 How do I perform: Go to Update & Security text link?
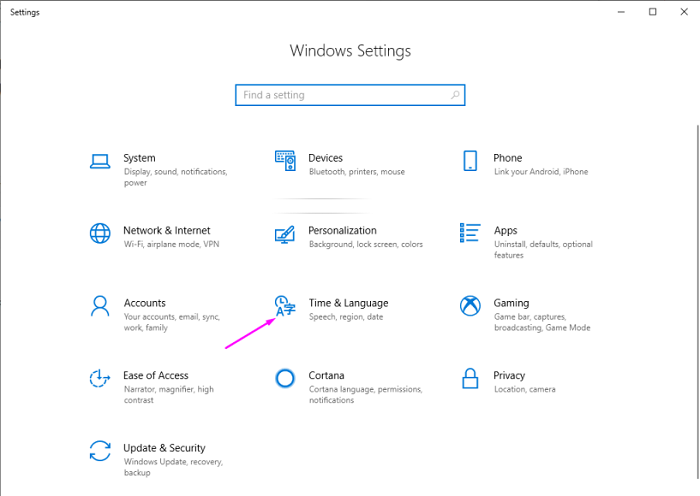(x=164, y=448)
